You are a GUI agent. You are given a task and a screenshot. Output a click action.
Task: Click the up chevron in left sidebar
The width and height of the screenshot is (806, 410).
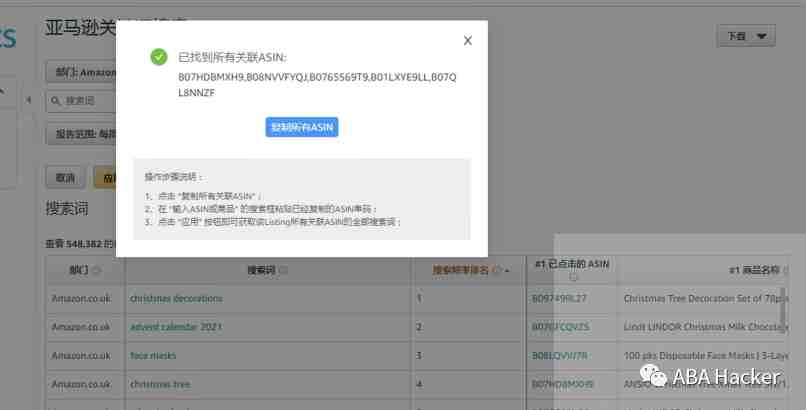(x=3, y=91)
